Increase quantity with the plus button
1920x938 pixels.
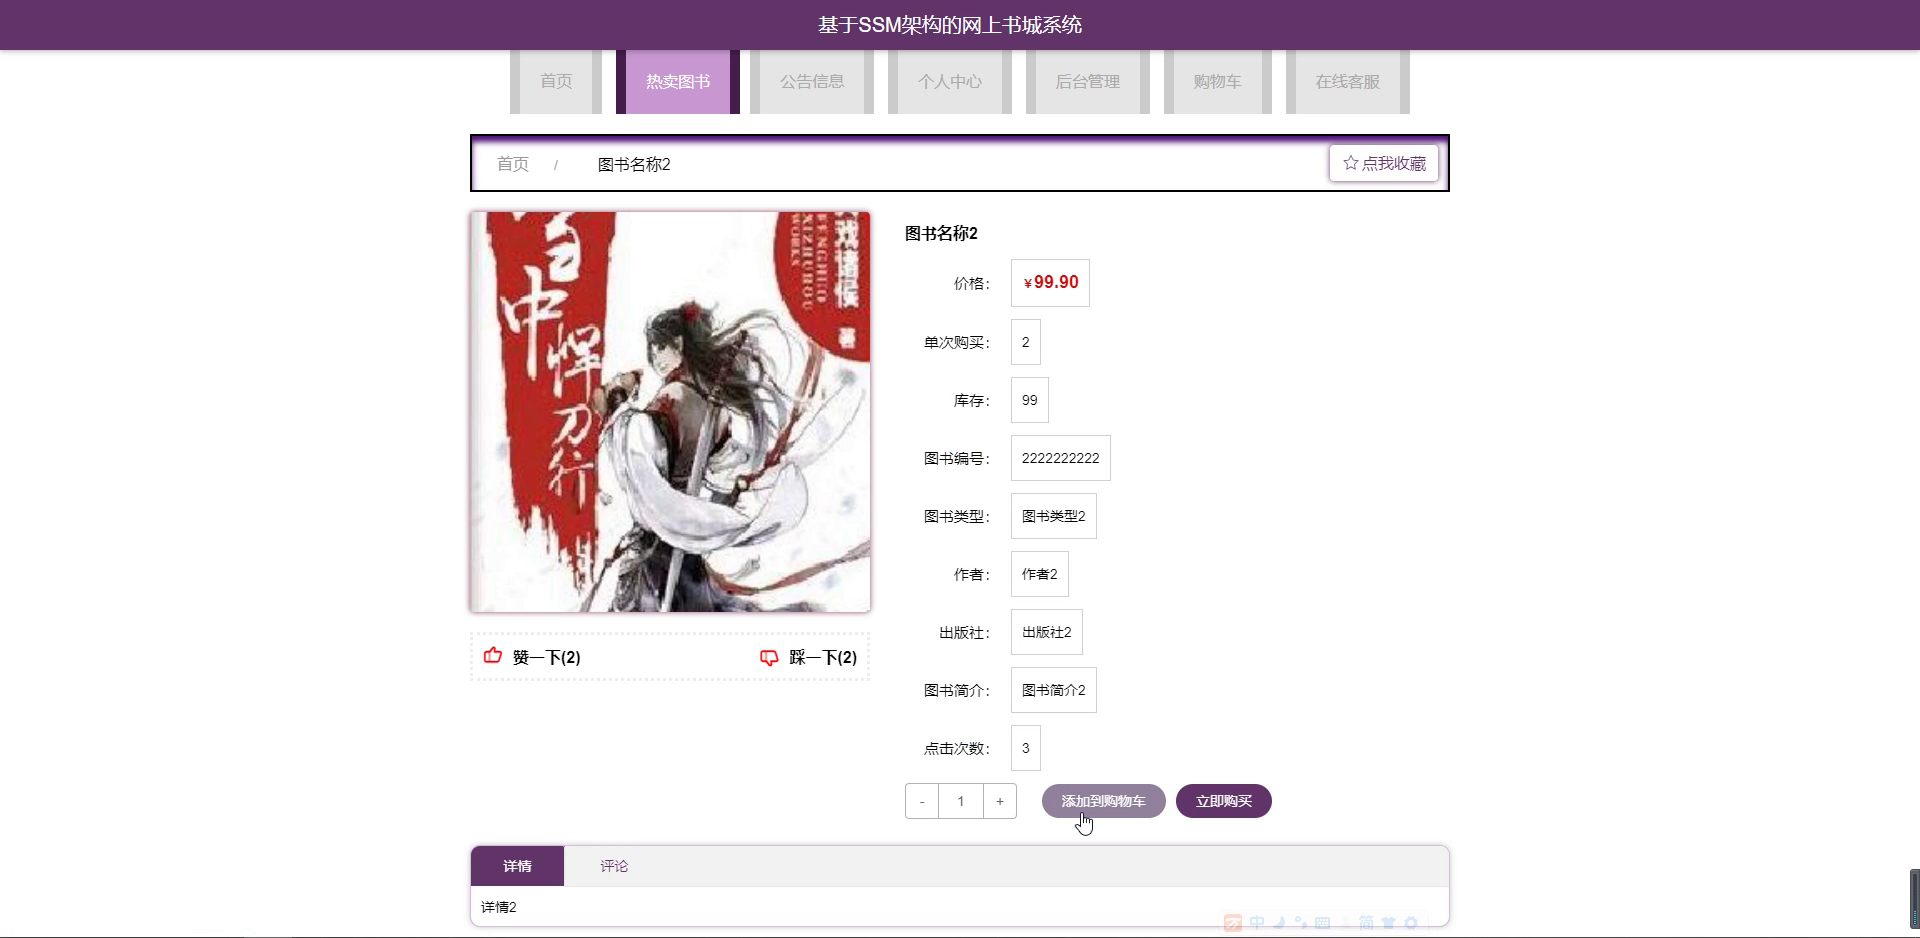pyautogui.click(x=1000, y=801)
